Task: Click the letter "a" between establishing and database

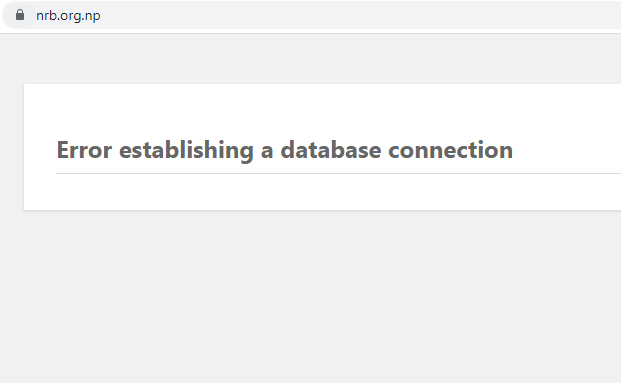Action: (x=267, y=152)
